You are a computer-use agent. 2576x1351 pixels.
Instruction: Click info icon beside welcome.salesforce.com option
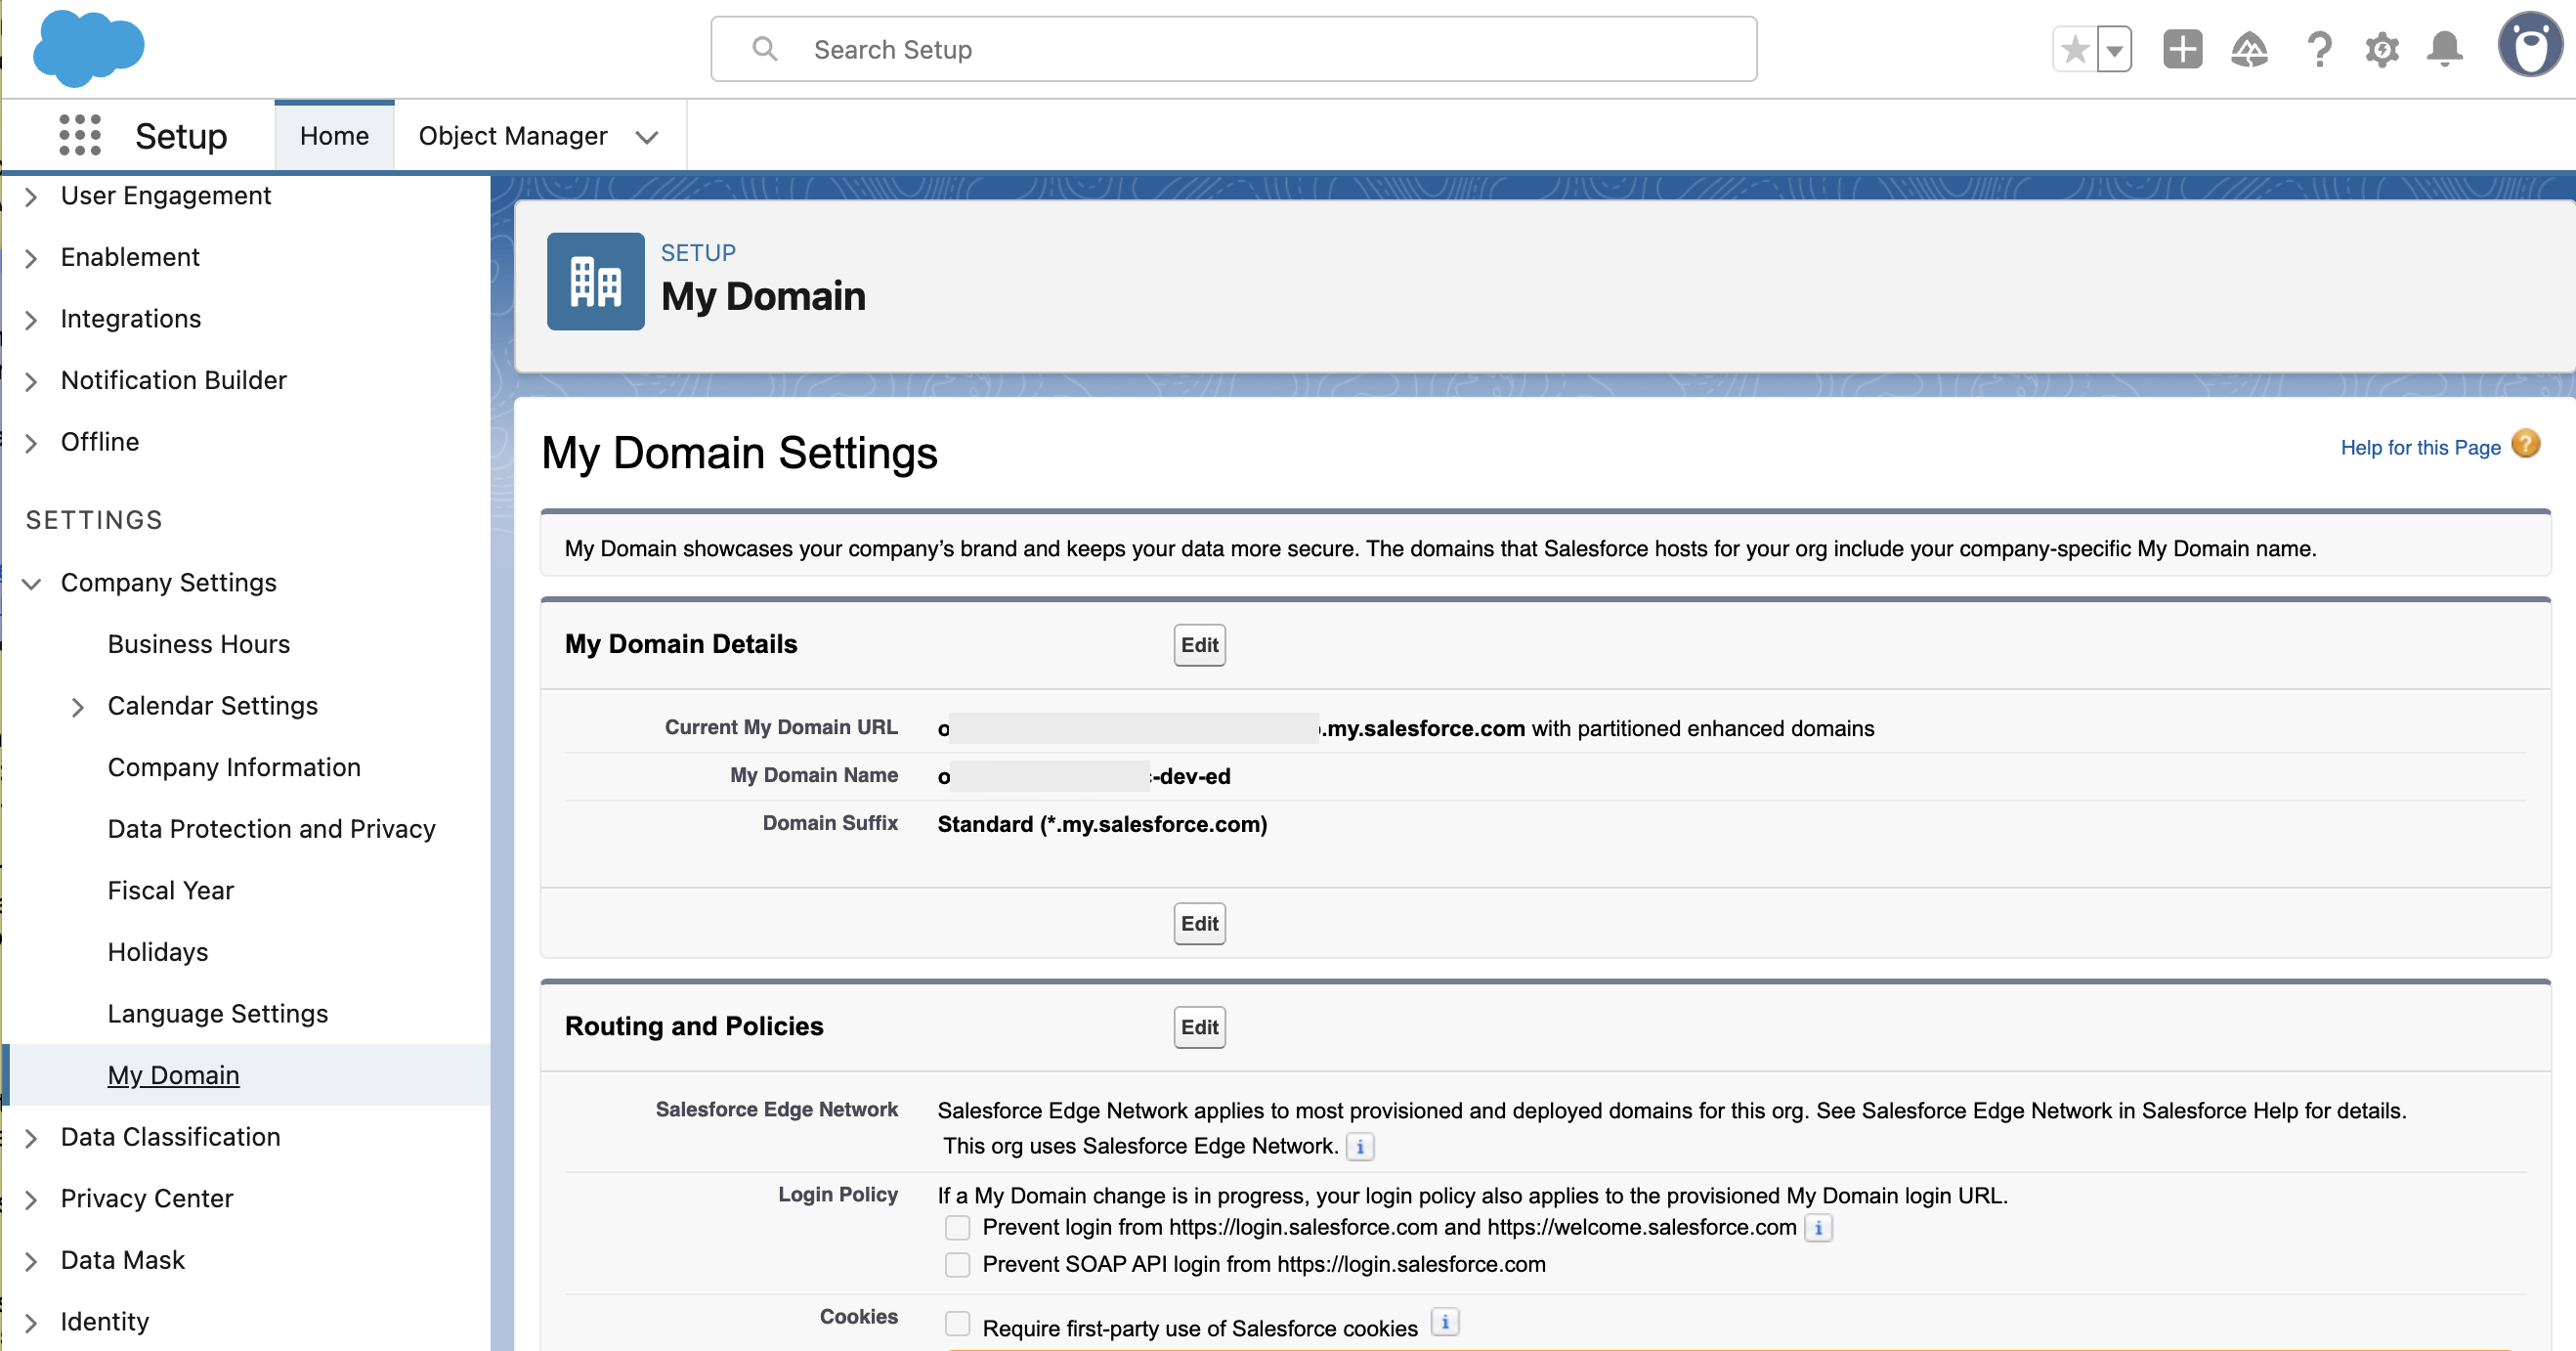1818,1227
